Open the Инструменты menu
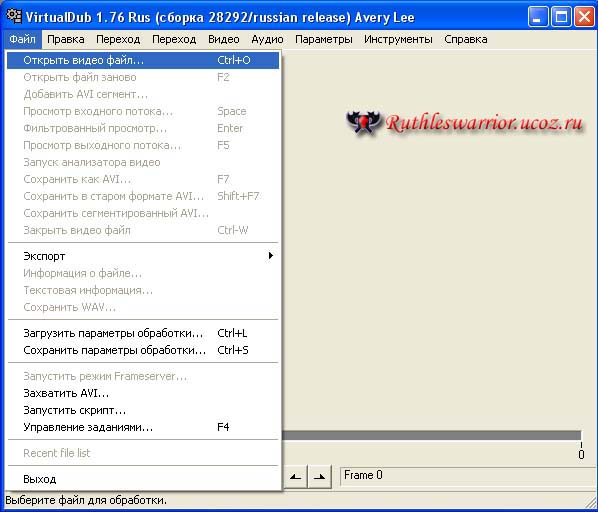This screenshot has width=598, height=512. click(398, 39)
